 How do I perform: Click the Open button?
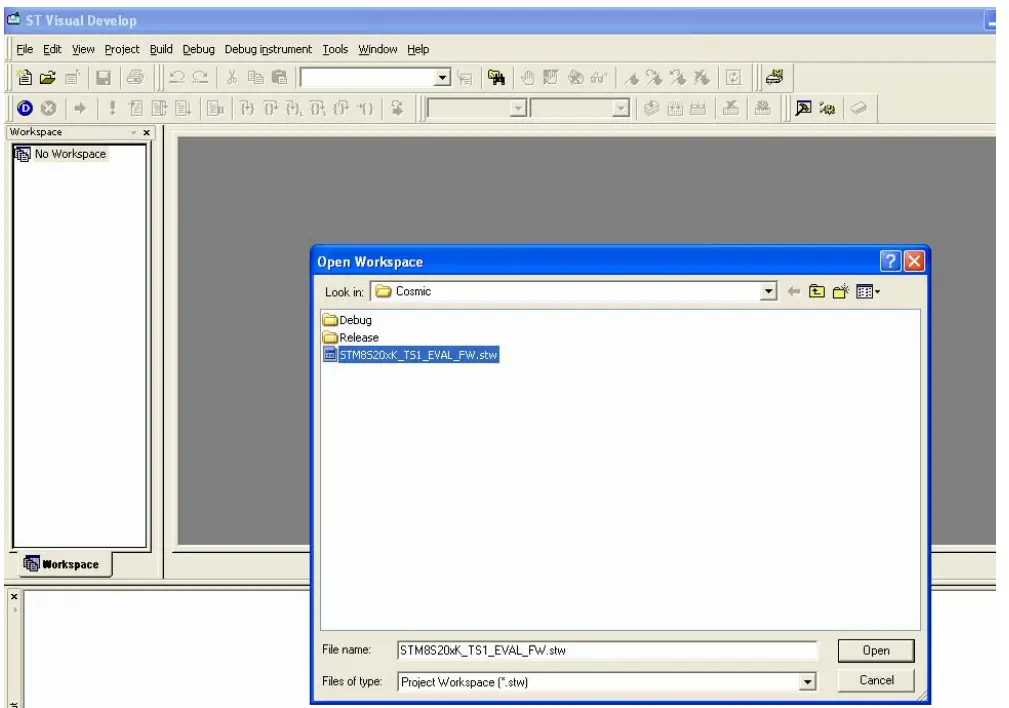coord(876,651)
